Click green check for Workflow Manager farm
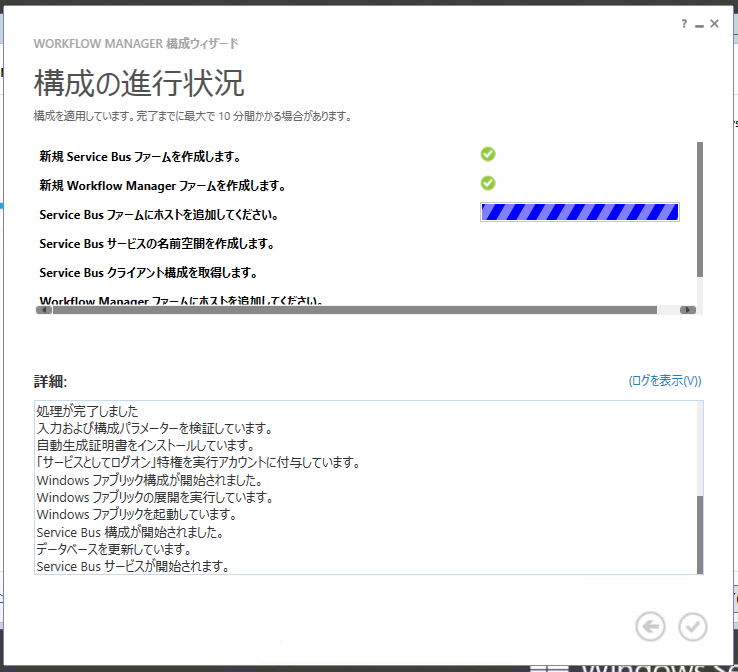The image size is (738, 672). tap(488, 183)
